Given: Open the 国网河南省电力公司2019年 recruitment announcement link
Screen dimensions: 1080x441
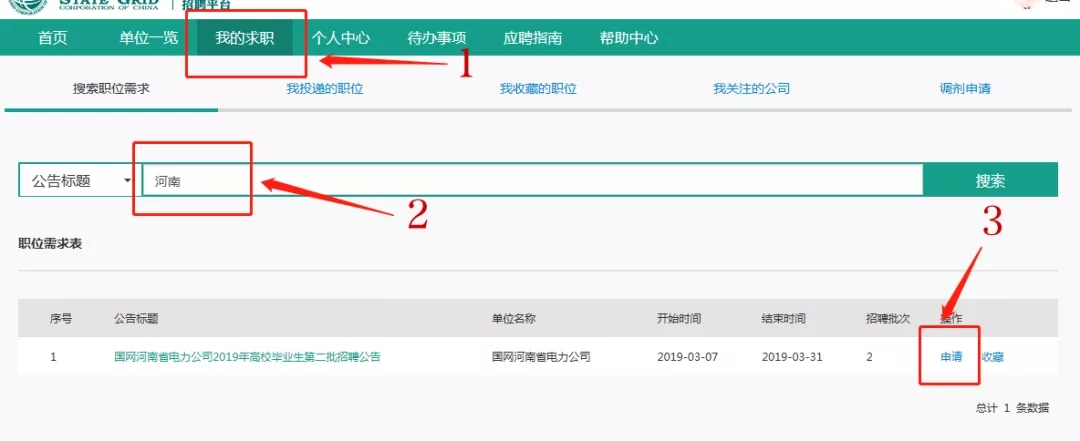Looking at the screenshot, I should click(x=247, y=356).
